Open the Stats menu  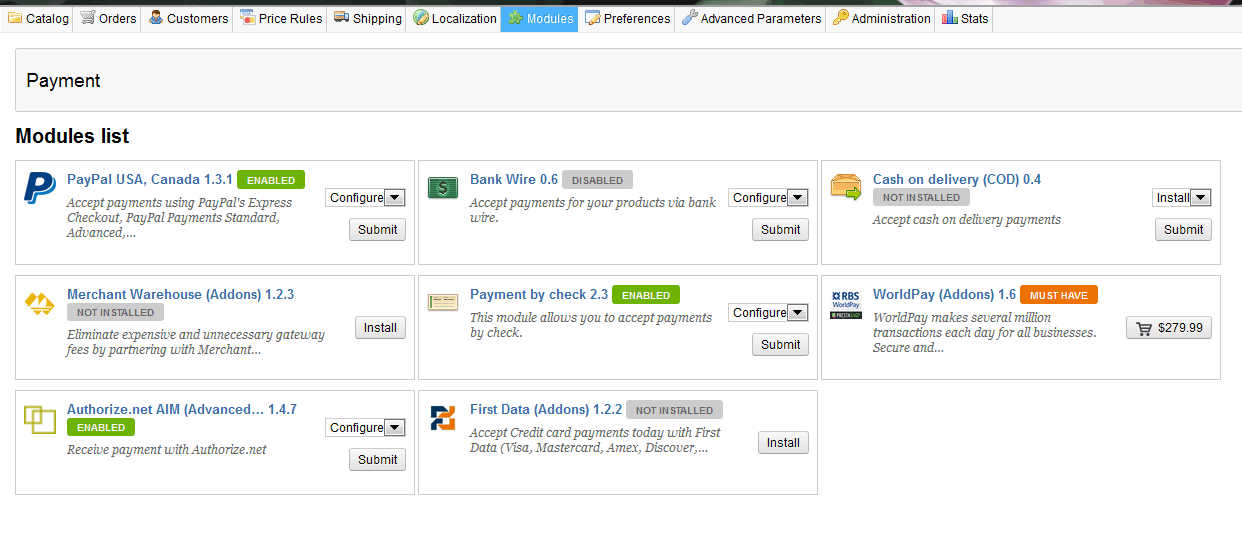[x=964, y=18]
